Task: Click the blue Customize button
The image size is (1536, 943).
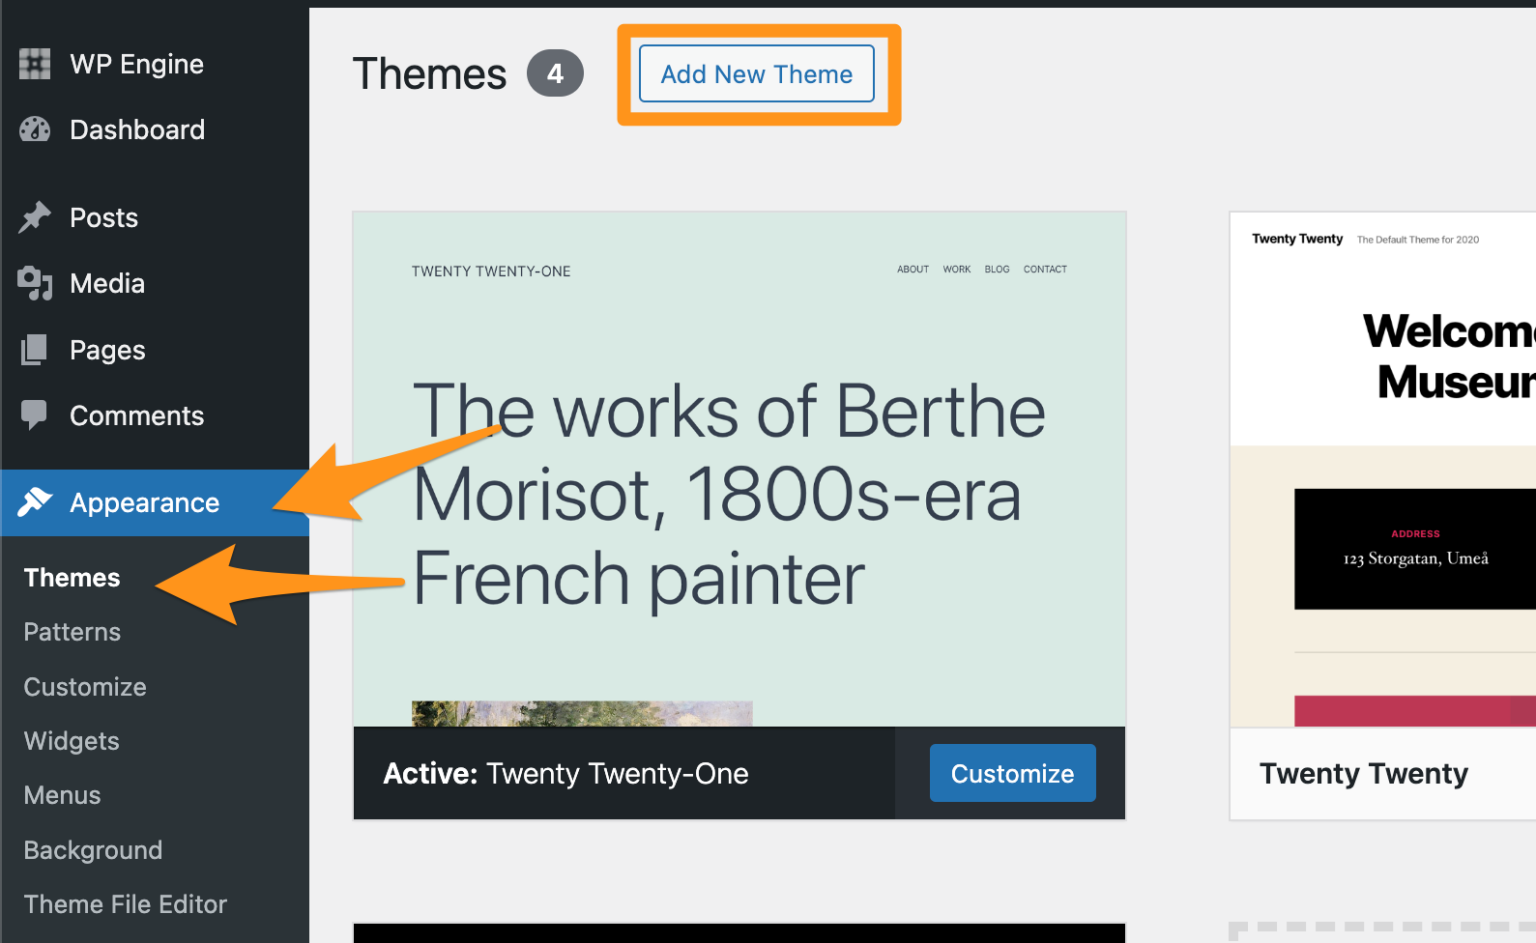Action: [x=1012, y=773]
